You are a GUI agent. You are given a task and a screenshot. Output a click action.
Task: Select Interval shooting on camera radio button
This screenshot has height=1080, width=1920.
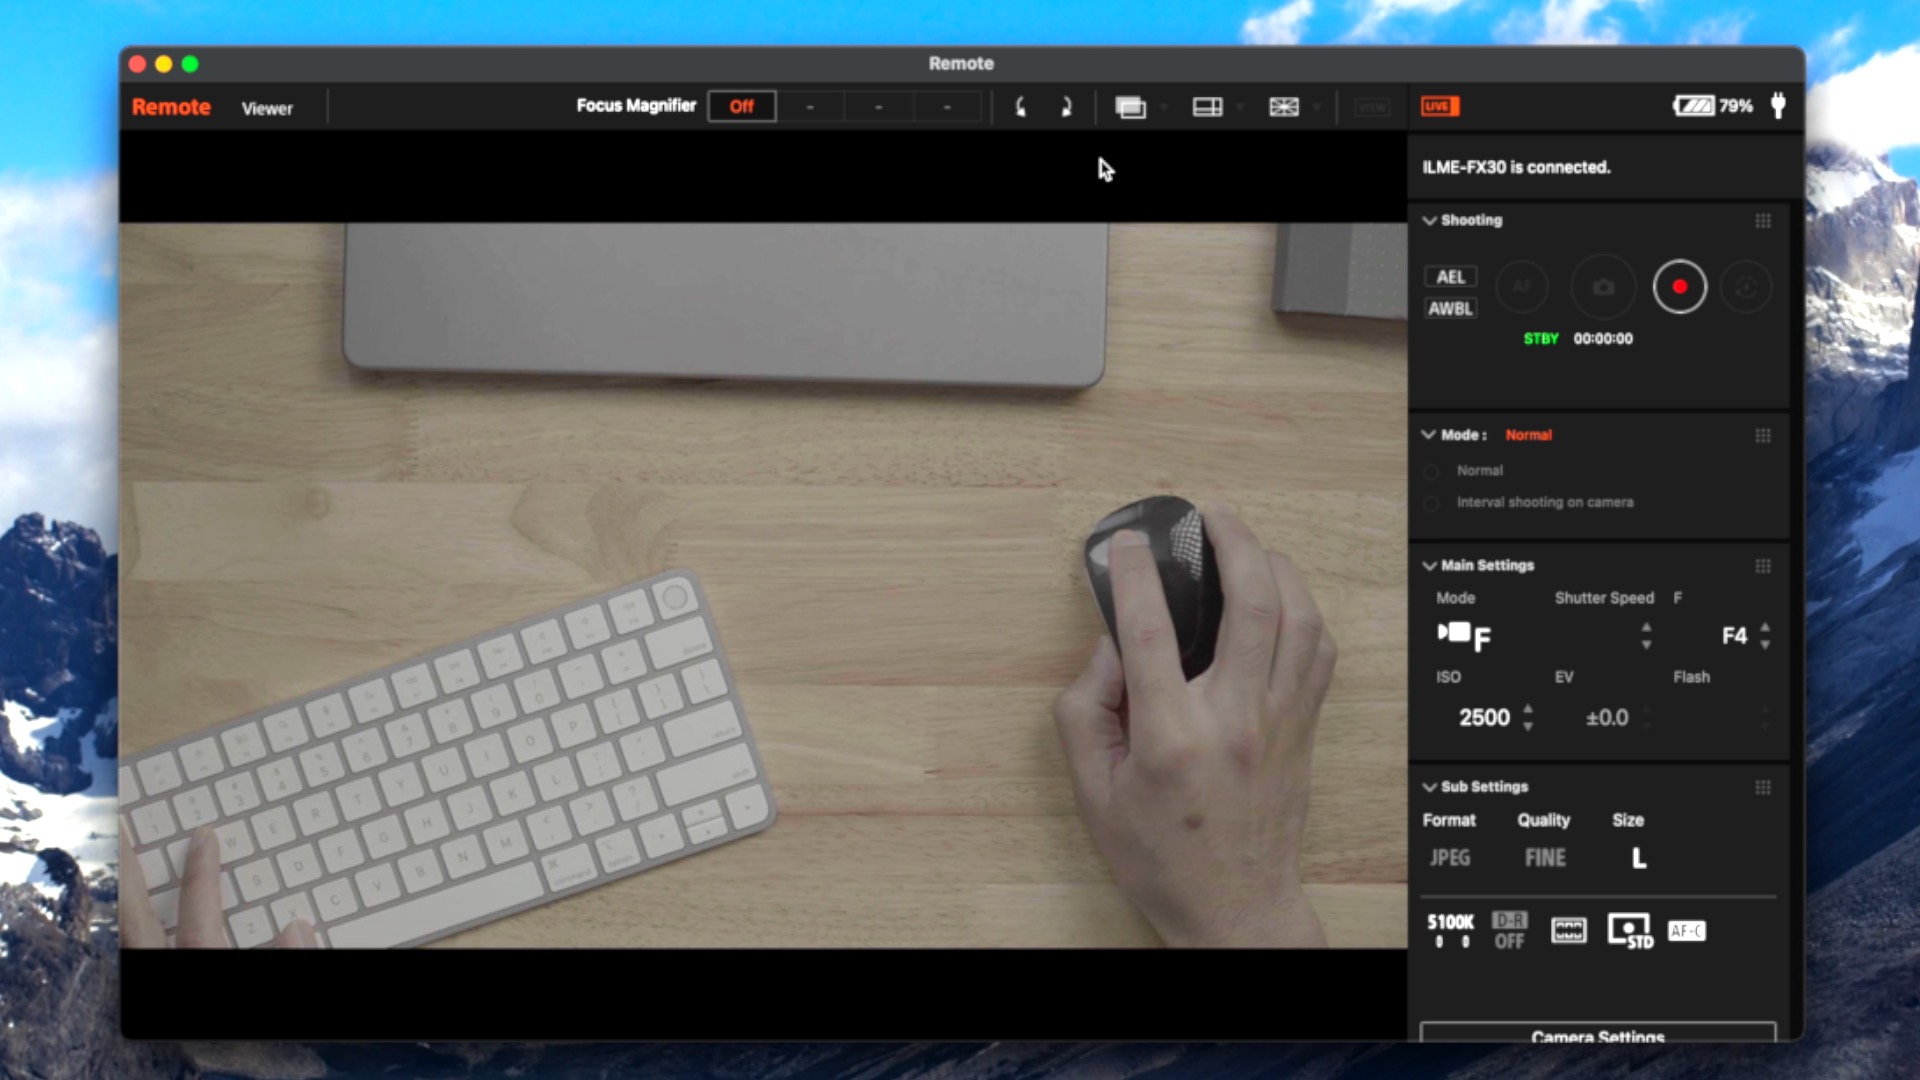click(1431, 503)
